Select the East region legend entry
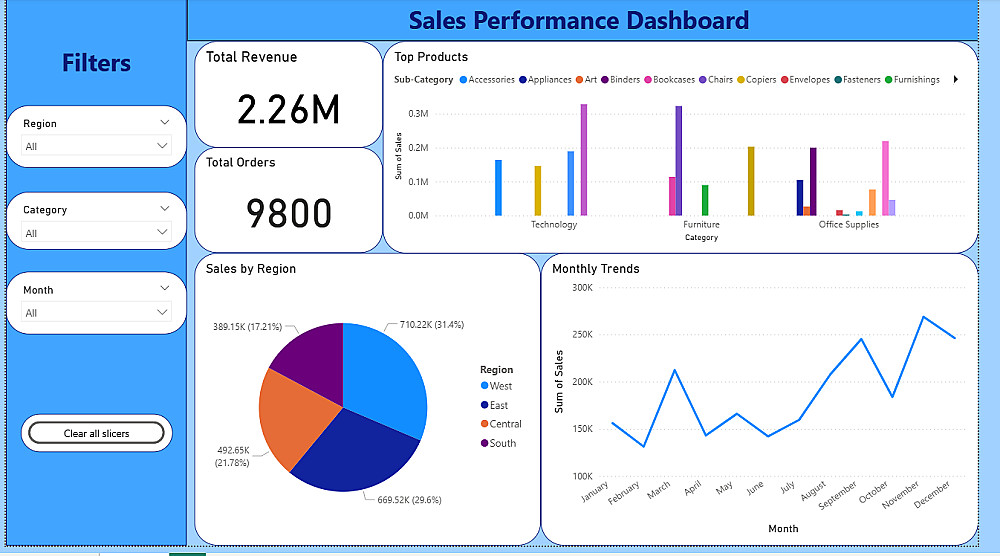 tap(494, 406)
